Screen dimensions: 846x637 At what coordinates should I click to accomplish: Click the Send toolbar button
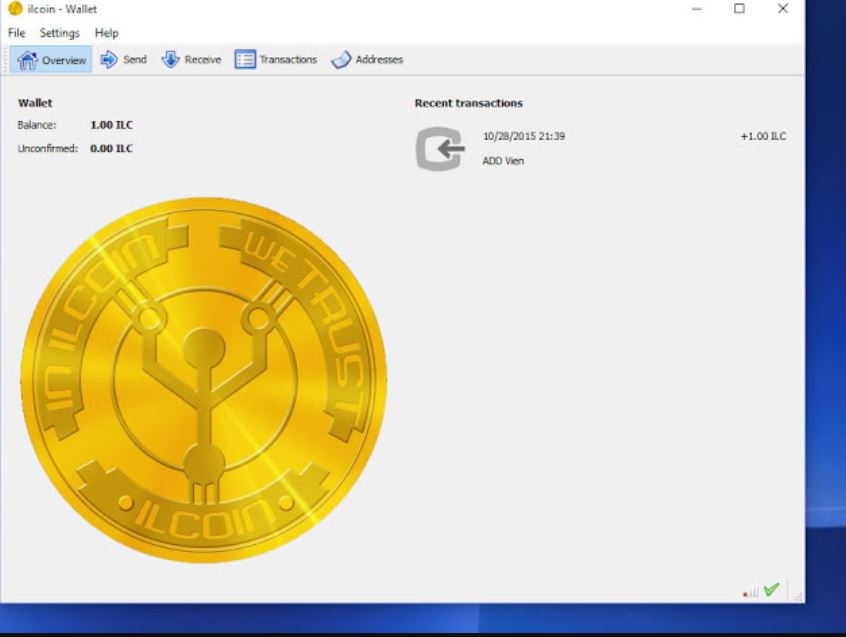pos(124,59)
